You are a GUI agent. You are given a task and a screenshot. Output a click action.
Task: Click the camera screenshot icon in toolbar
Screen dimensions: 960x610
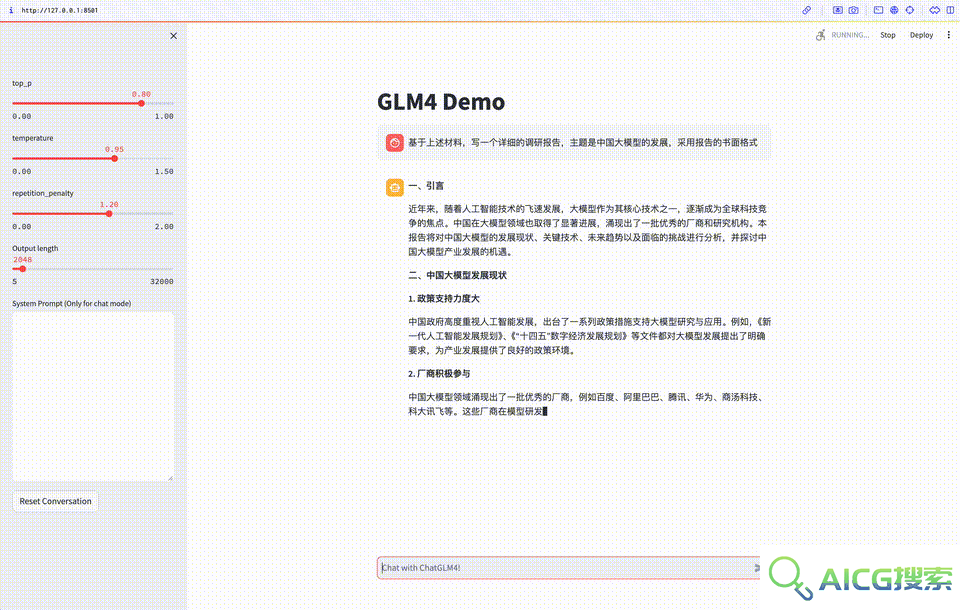[853, 10]
